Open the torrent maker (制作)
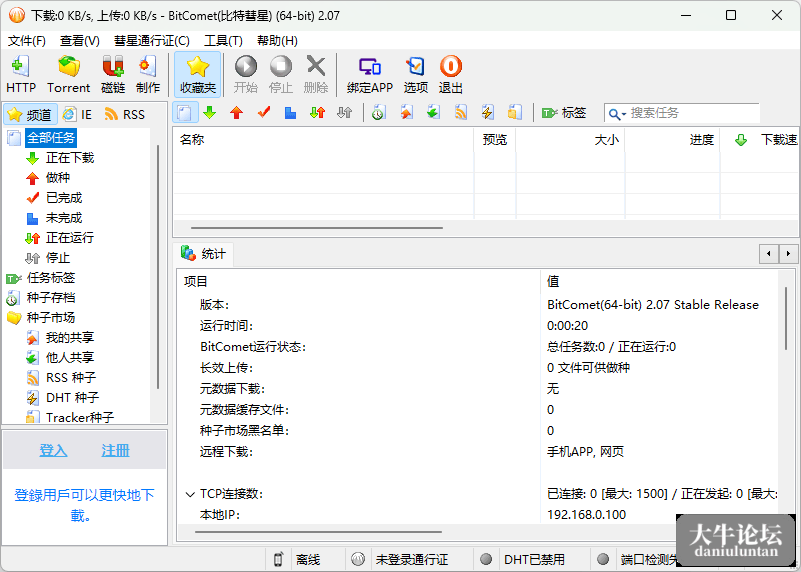Image resolution: width=801 pixels, height=572 pixels. point(148,75)
